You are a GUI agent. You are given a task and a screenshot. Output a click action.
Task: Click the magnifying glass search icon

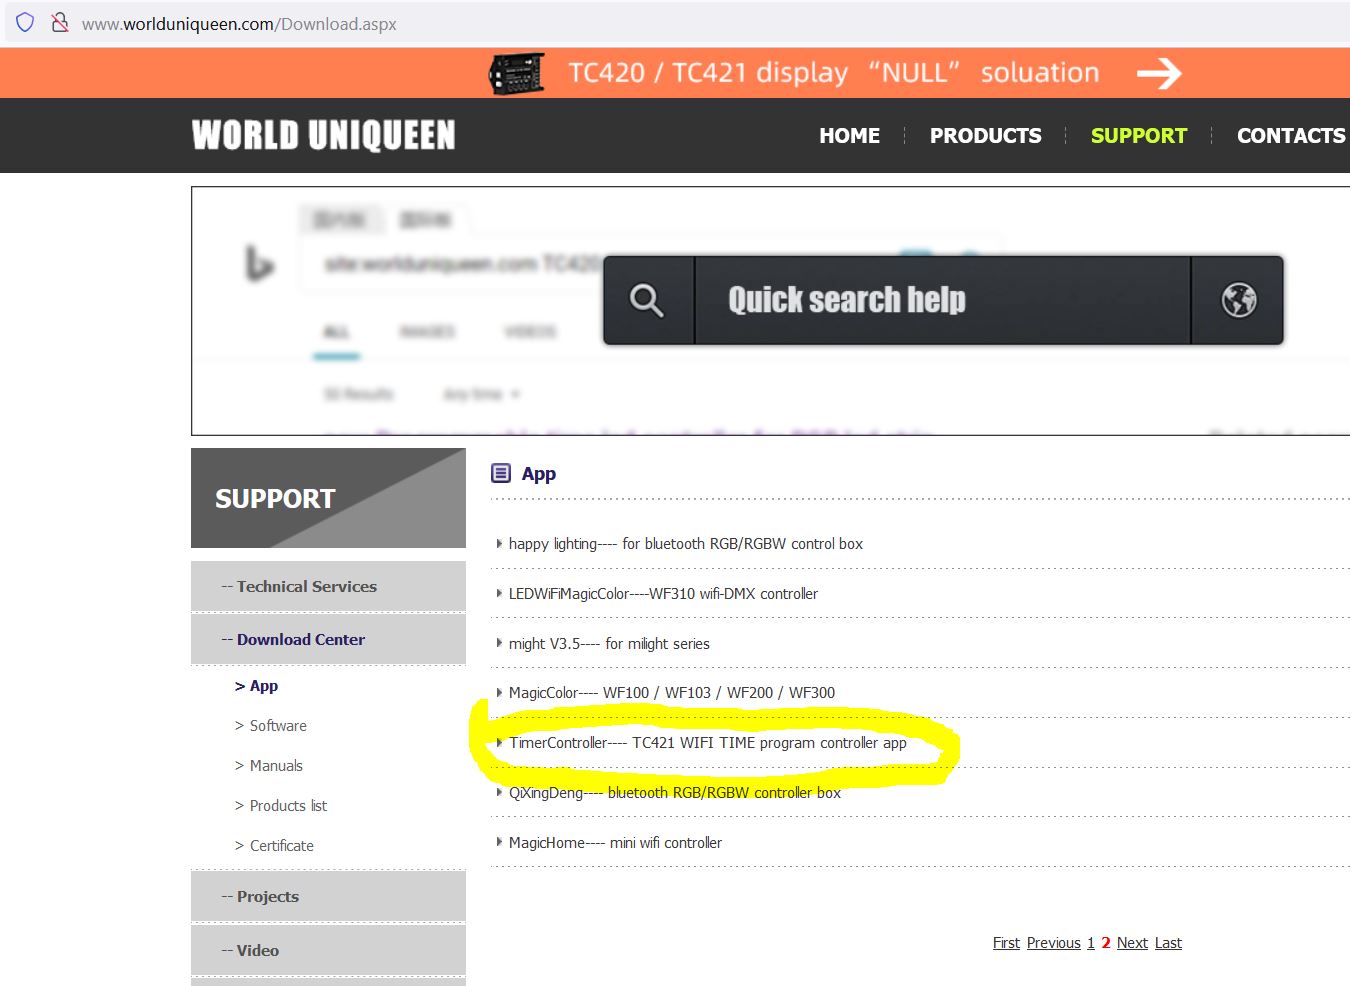tap(646, 300)
